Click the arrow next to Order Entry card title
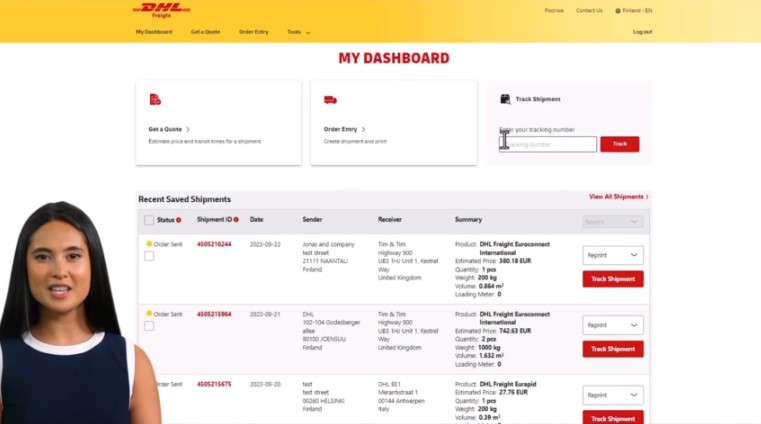Viewport: 761px width, 424px height. click(x=363, y=130)
